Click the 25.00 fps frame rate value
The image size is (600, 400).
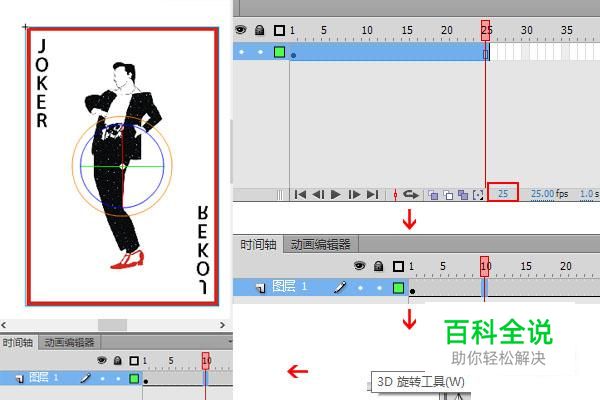pyautogui.click(x=543, y=194)
